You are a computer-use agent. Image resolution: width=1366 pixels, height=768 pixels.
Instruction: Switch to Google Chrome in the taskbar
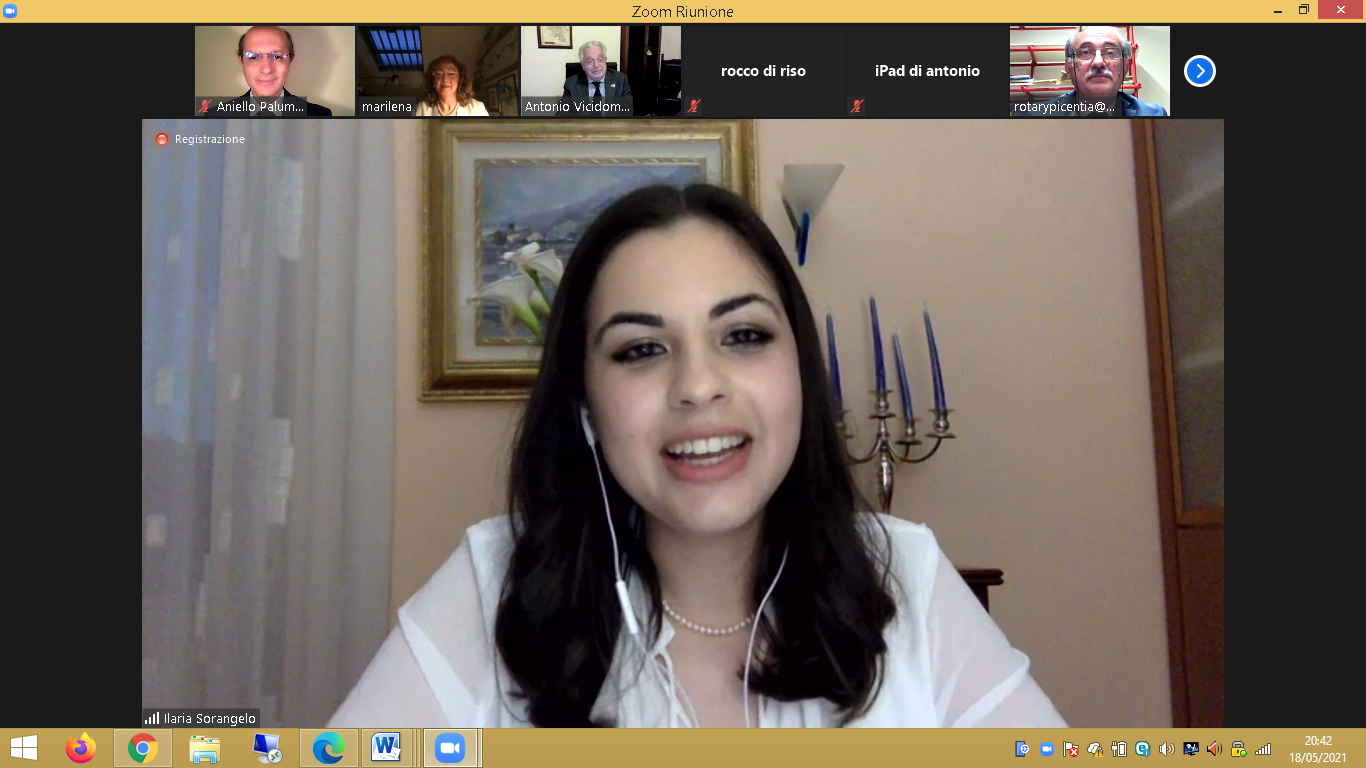pyautogui.click(x=143, y=748)
